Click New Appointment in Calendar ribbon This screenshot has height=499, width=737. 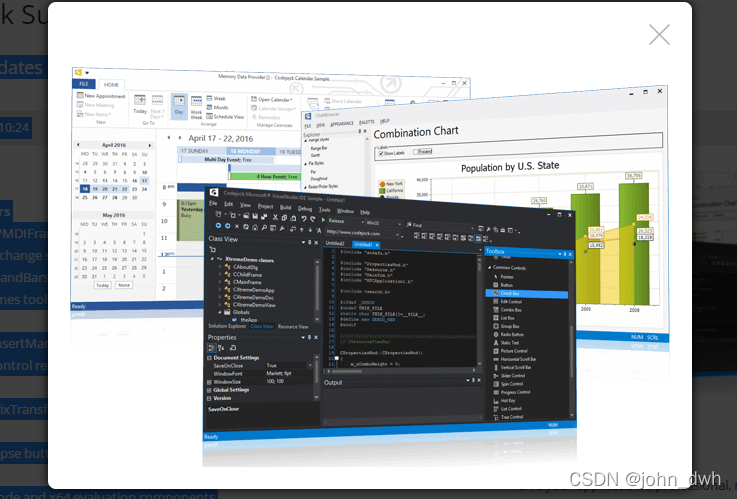click(x=101, y=95)
